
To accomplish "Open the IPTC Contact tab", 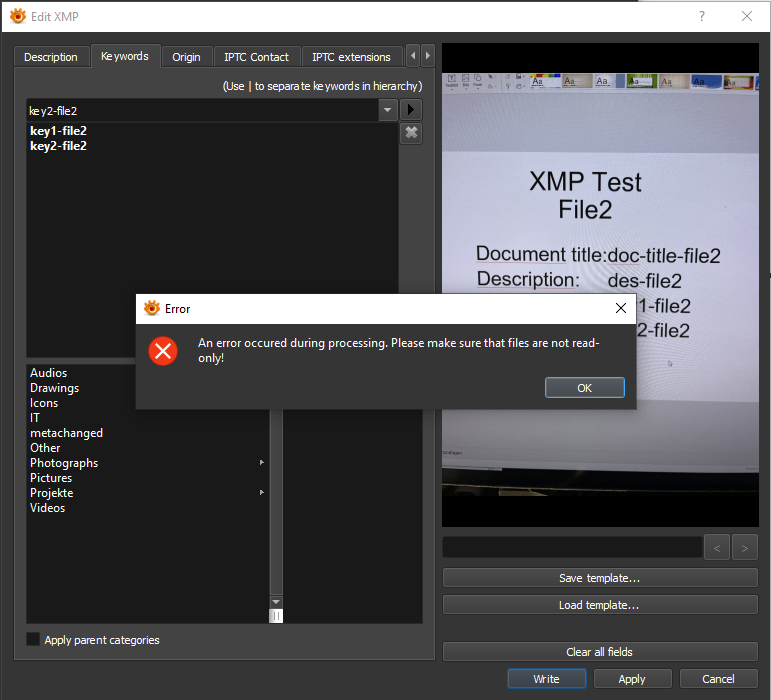I will 256,57.
